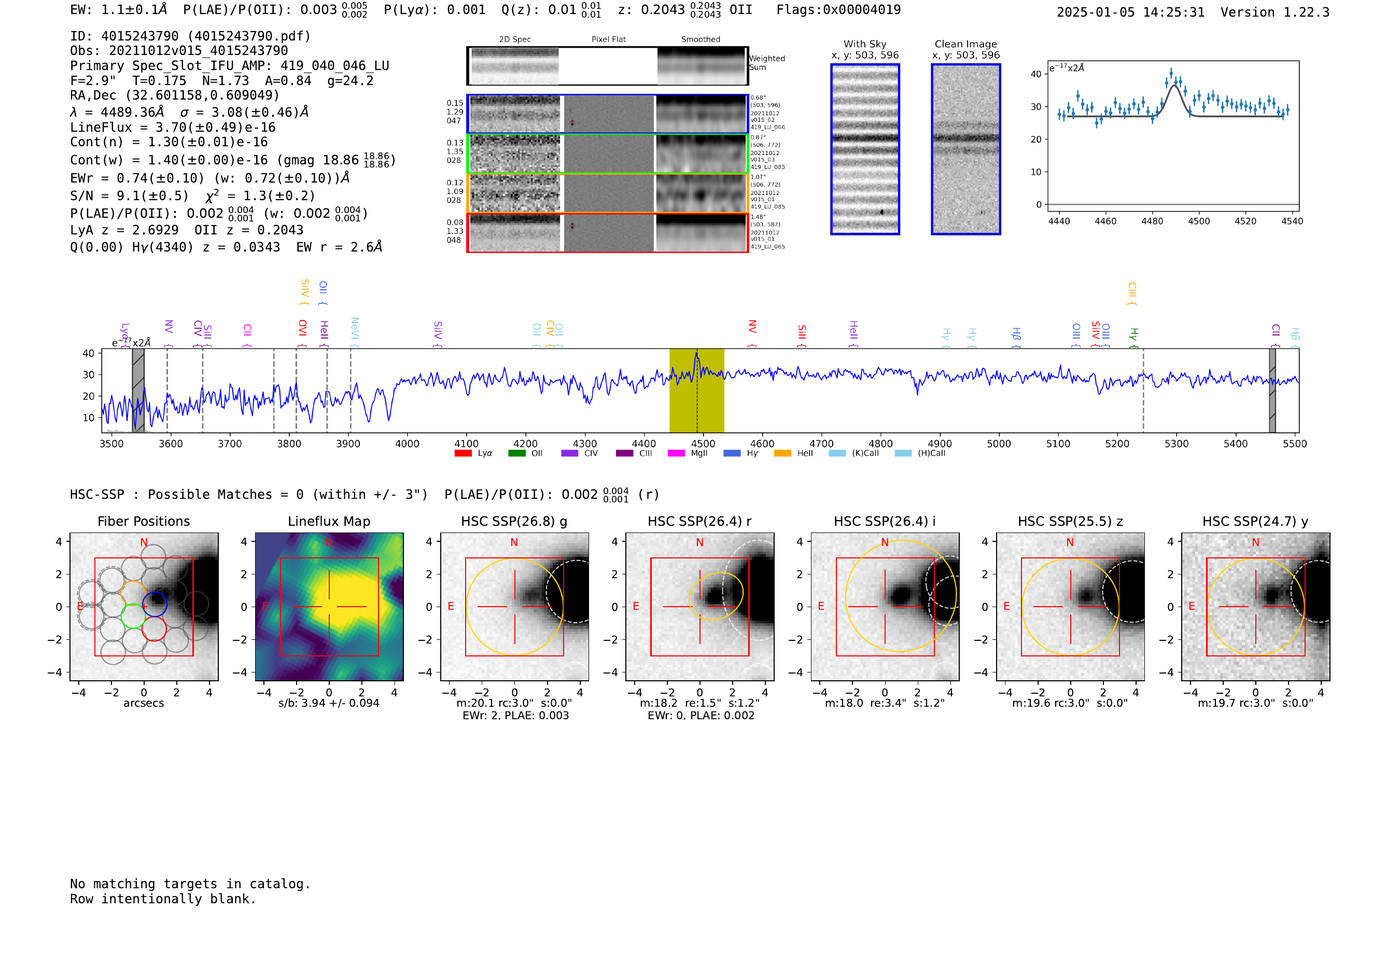1400x953 pixels.
Task: Select the MgII magenta legend swatch
Action: click(x=676, y=453)
